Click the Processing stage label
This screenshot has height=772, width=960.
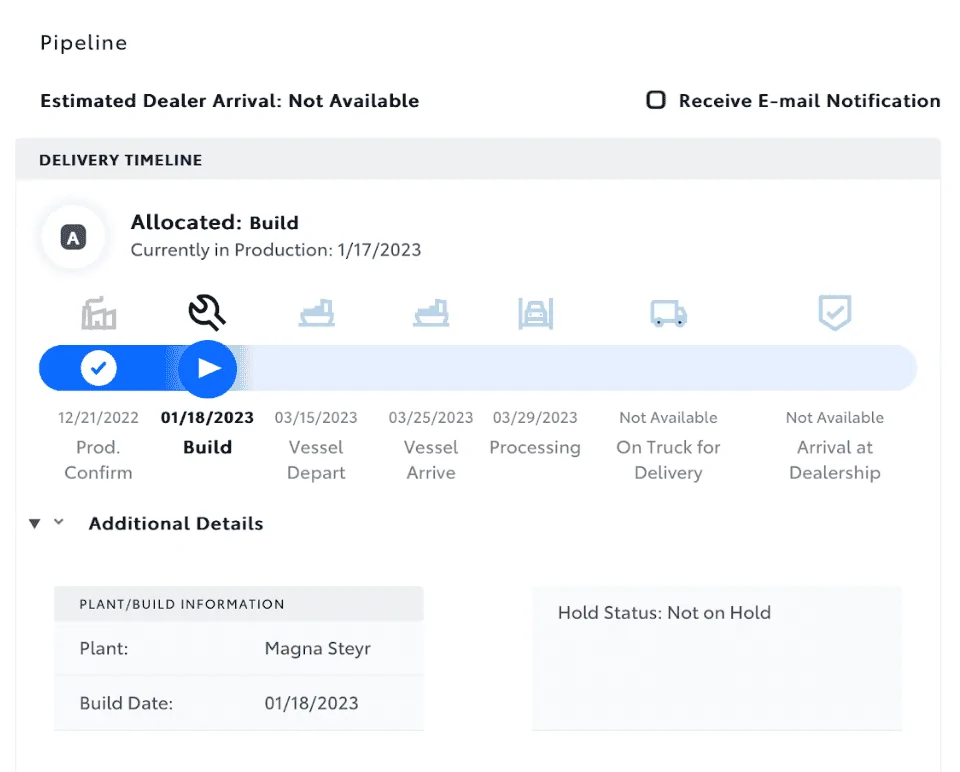(x=535, y=448)
